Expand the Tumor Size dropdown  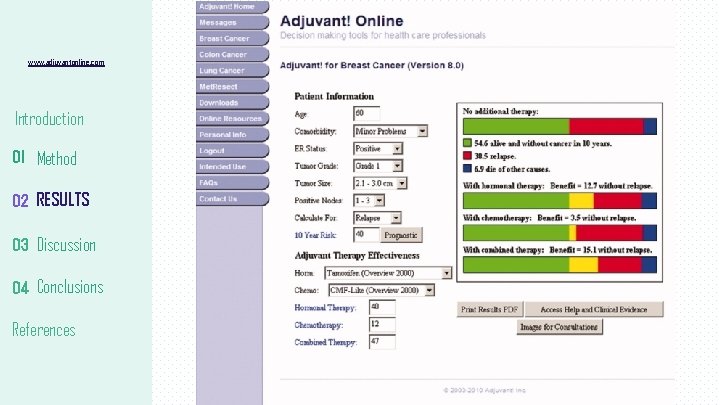coord(402,183)
